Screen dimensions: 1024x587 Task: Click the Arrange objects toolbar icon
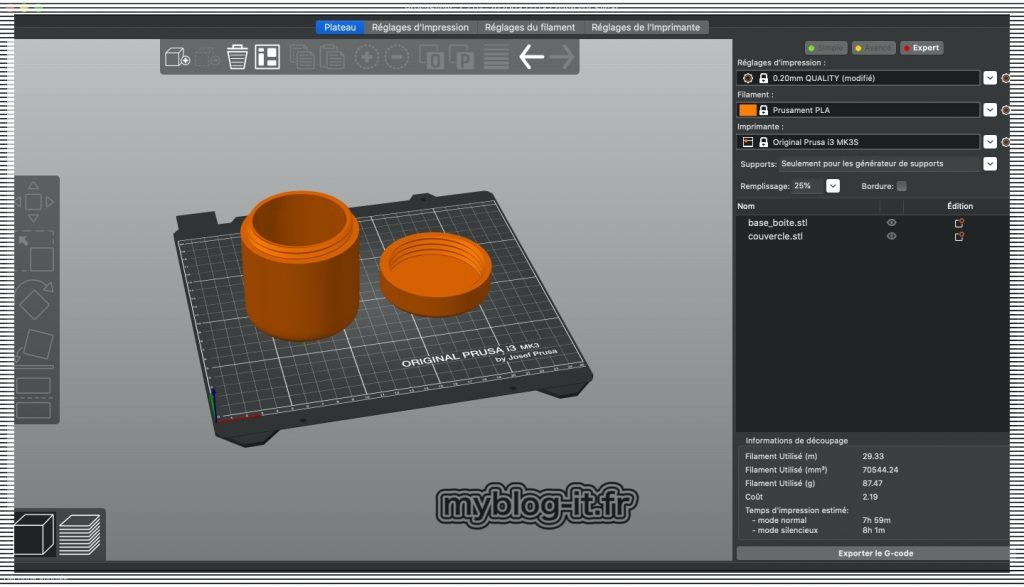point(267,57)
